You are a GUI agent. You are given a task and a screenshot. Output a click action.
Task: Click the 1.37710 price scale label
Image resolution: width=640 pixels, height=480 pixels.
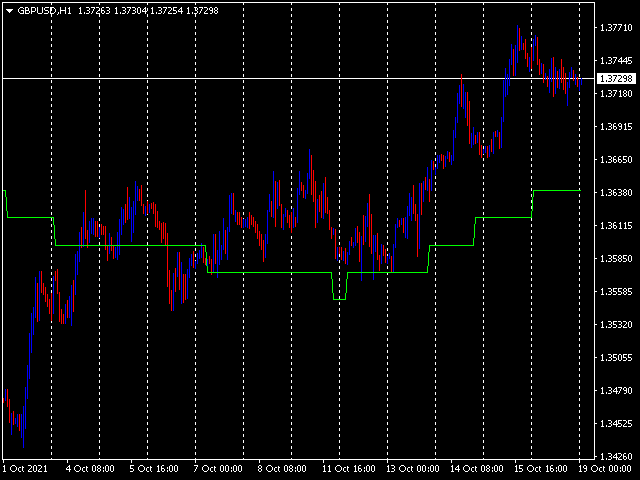(x=616, y=28)
